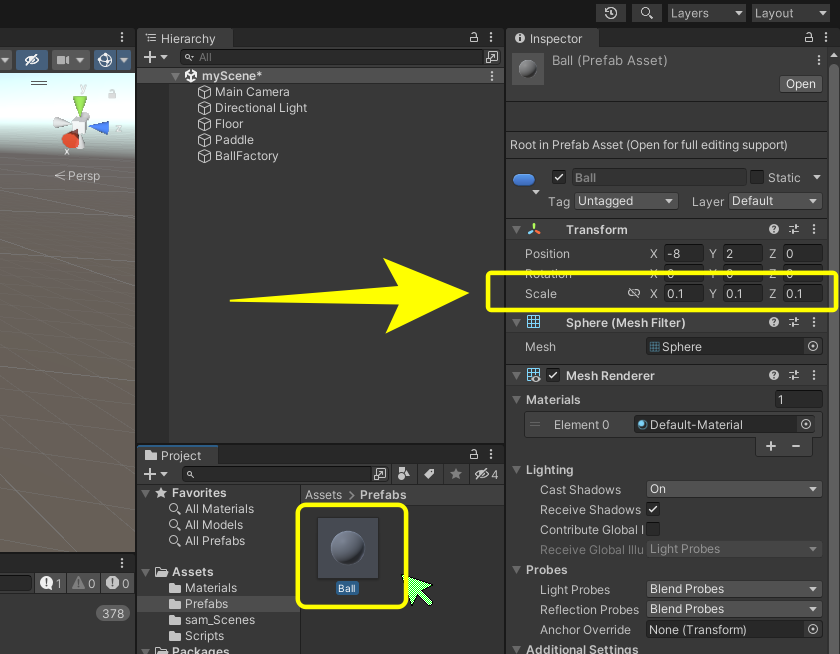Click the search by type icon in Project

click(x=404, y=473)
